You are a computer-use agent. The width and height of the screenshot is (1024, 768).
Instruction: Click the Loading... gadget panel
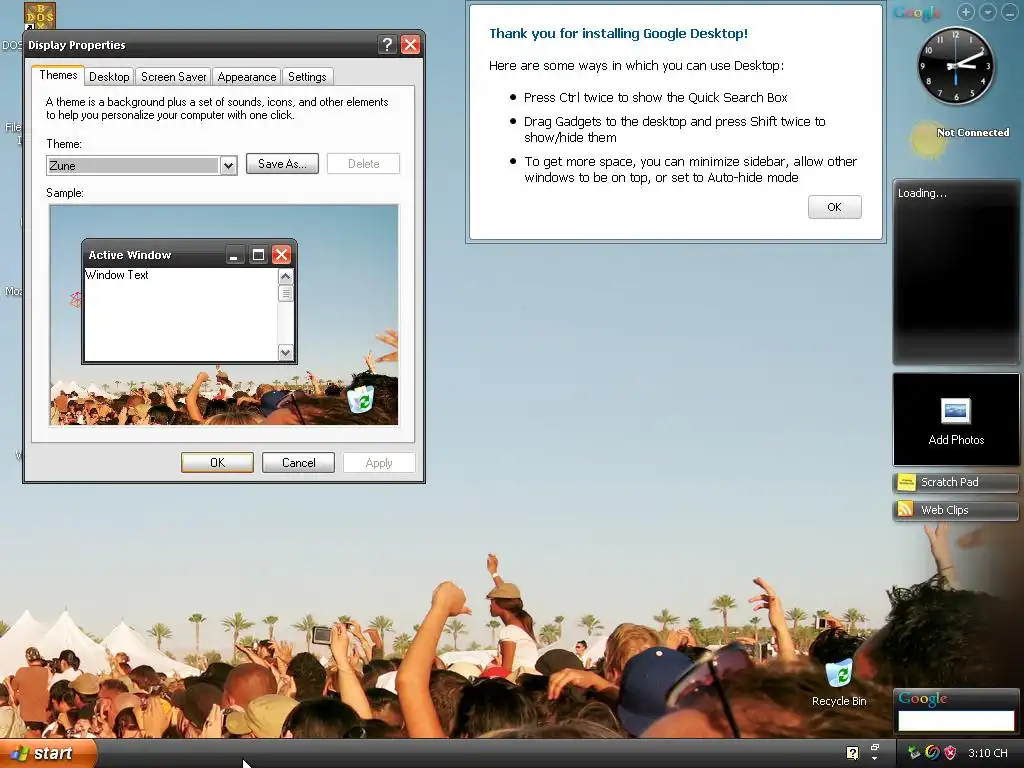[956, 272]
